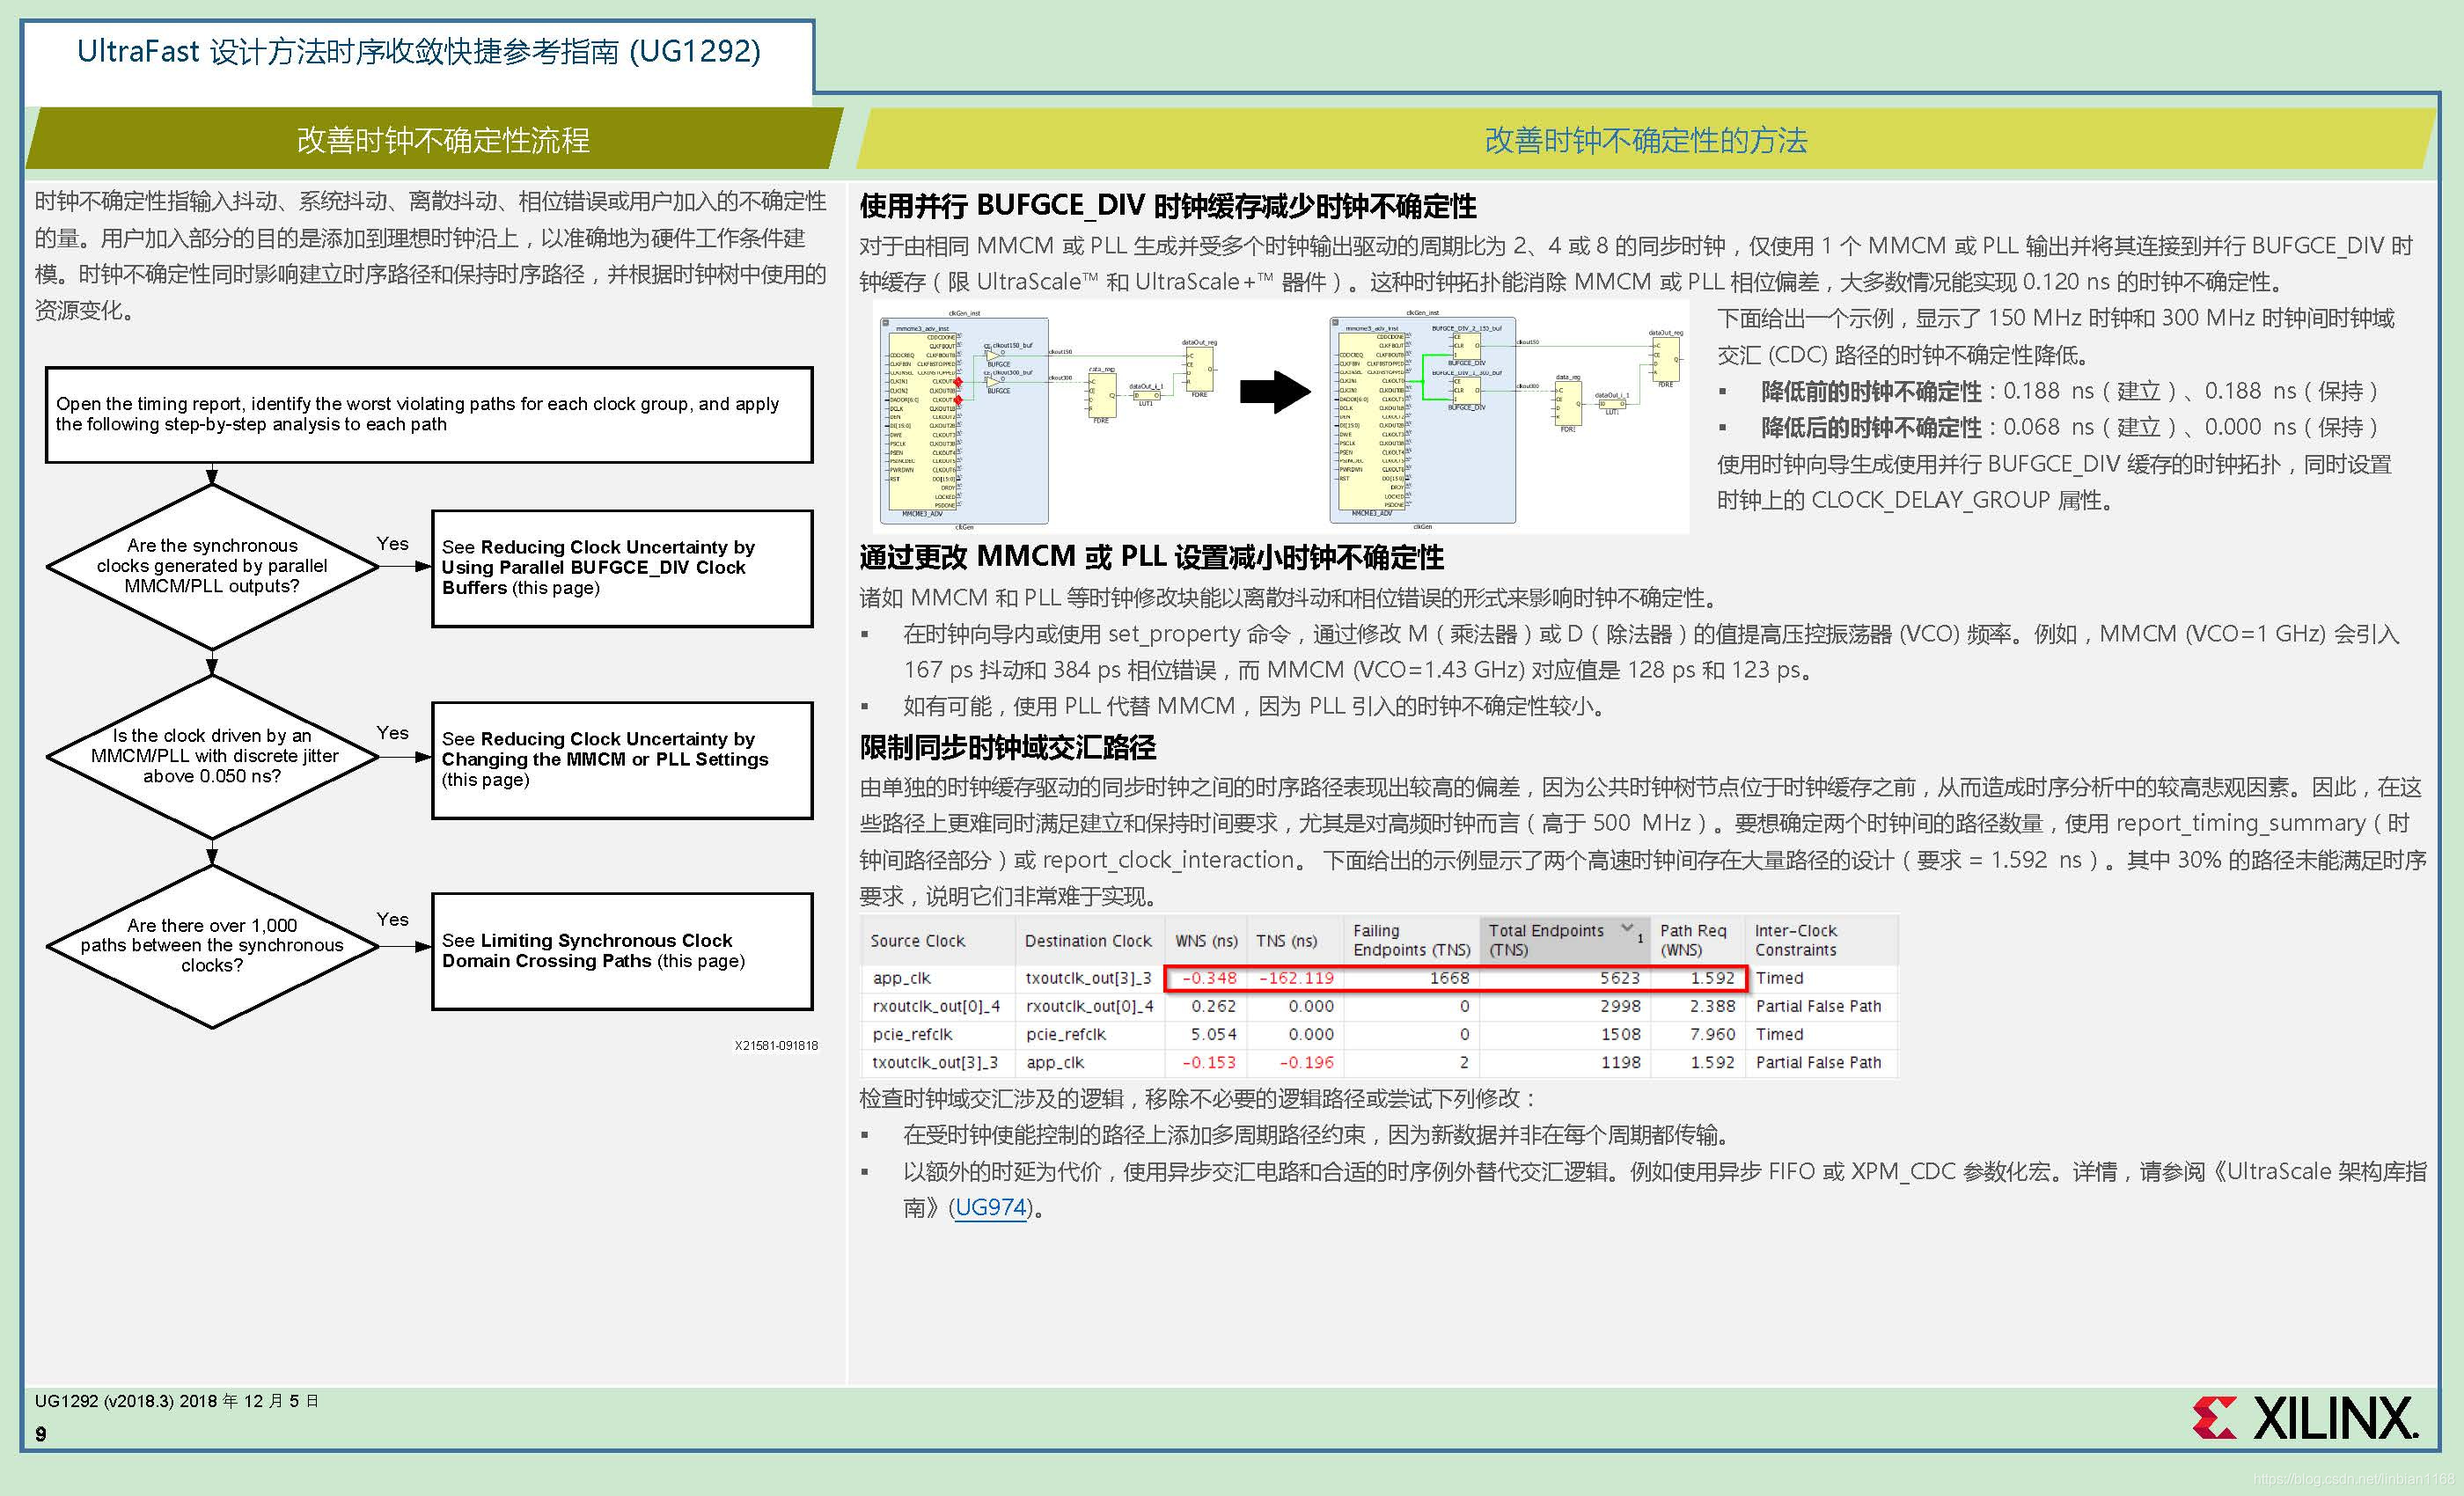Image resolution: width=2464 pixels, height=1496 pixels.
Task: Open the UG974 hyperlink
Action: pos(991,1208)
